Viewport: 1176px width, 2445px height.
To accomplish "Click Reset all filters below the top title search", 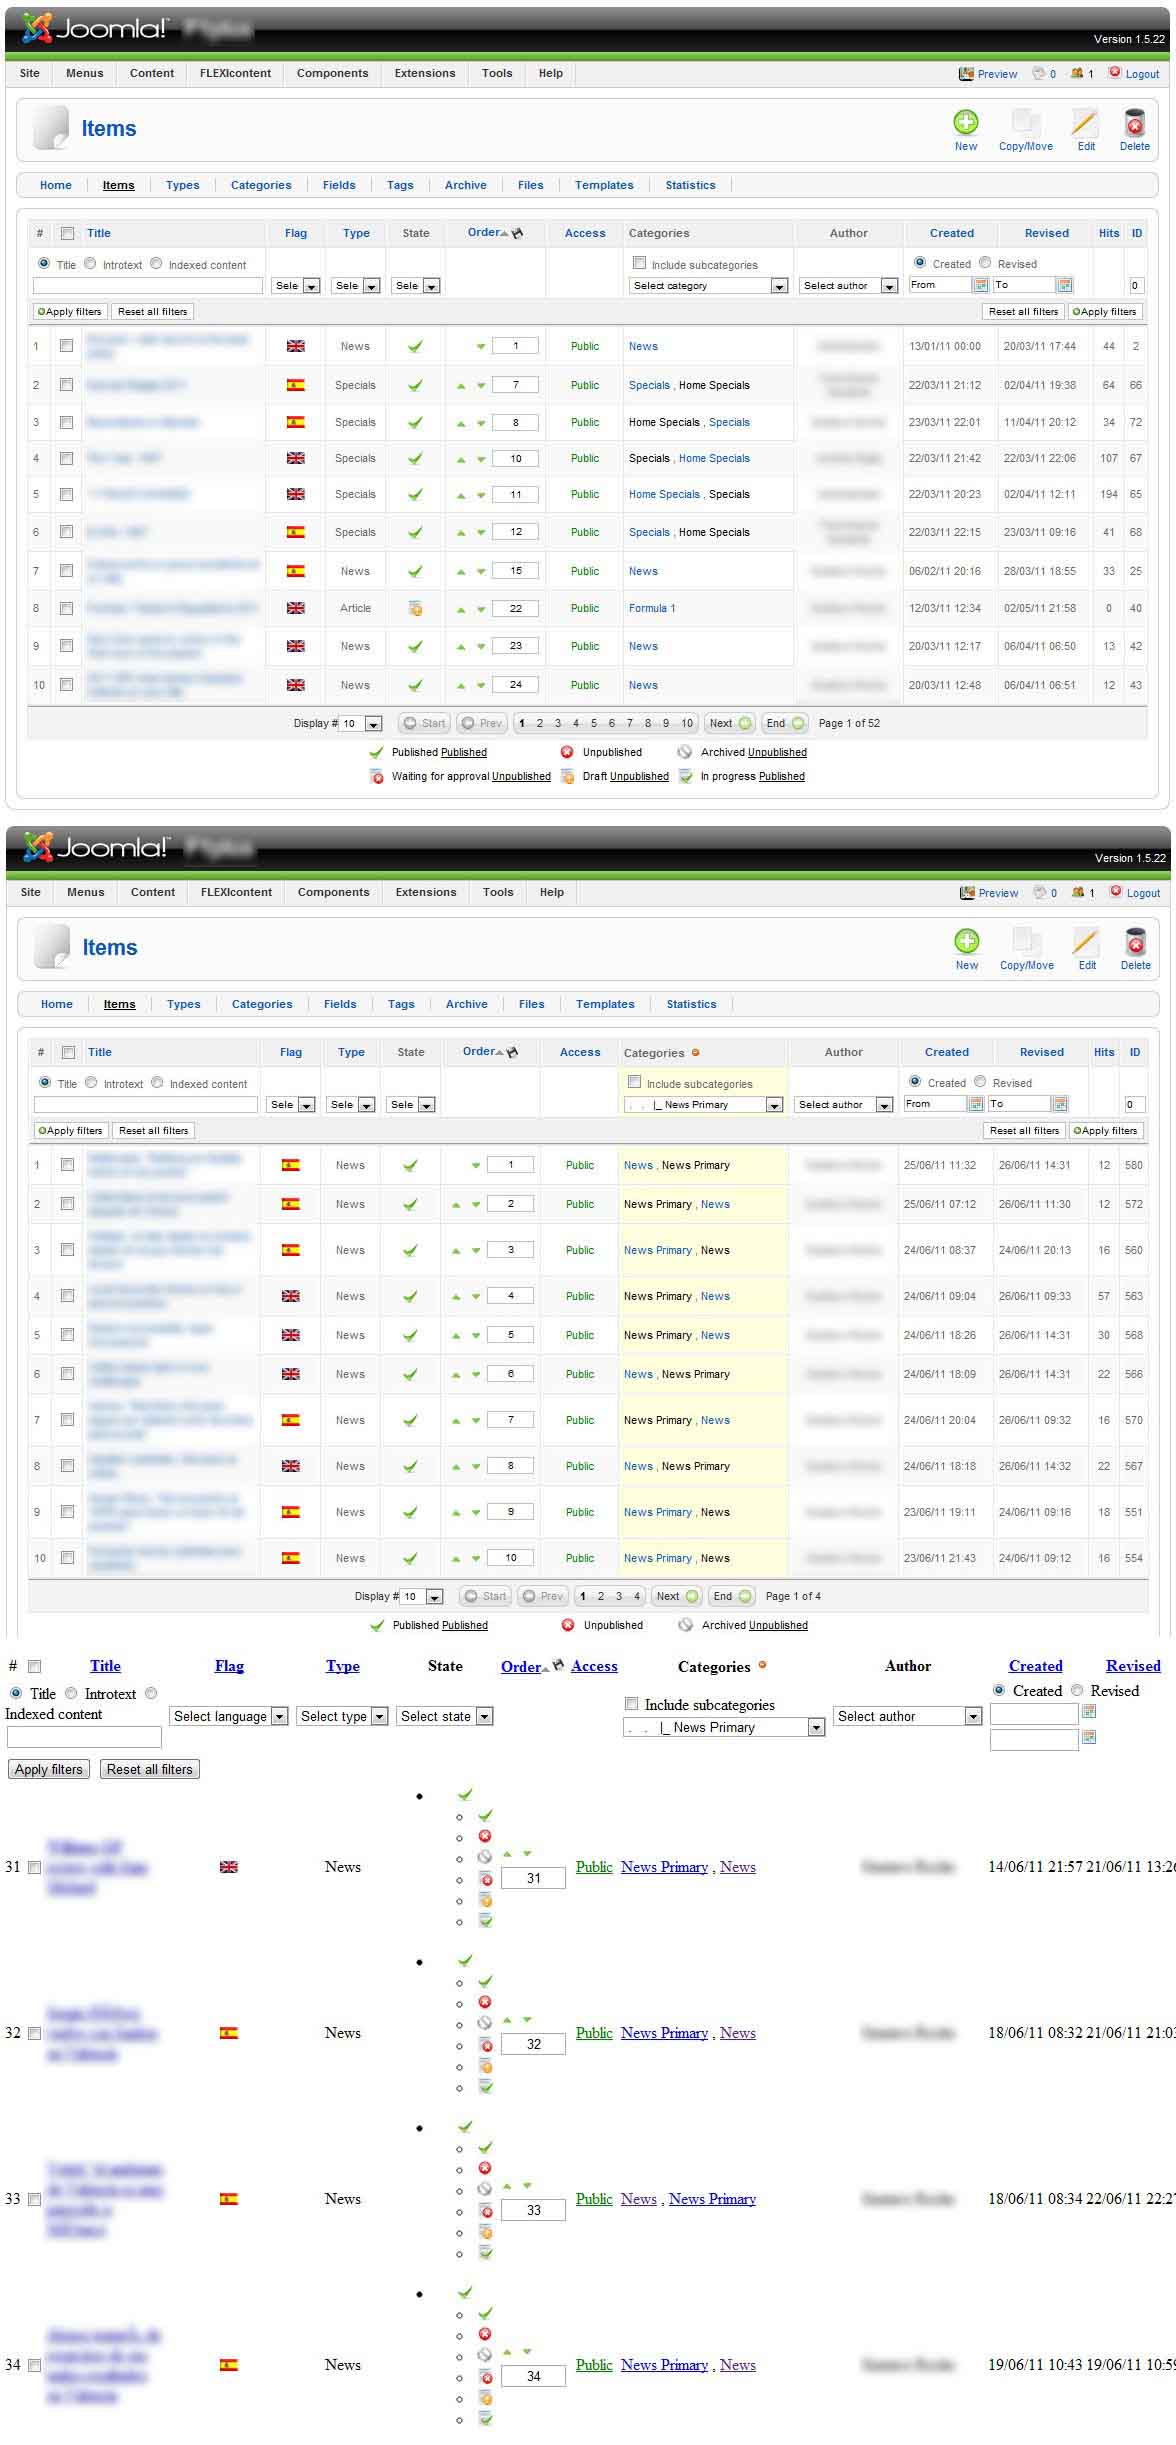I will (x=153, y=312).
